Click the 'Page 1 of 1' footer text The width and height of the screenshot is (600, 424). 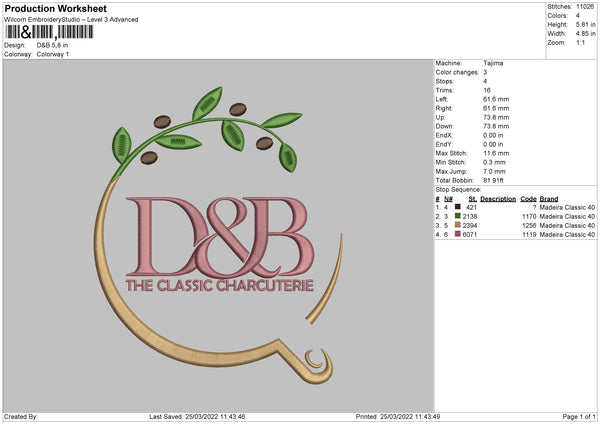tap(579, 416)
